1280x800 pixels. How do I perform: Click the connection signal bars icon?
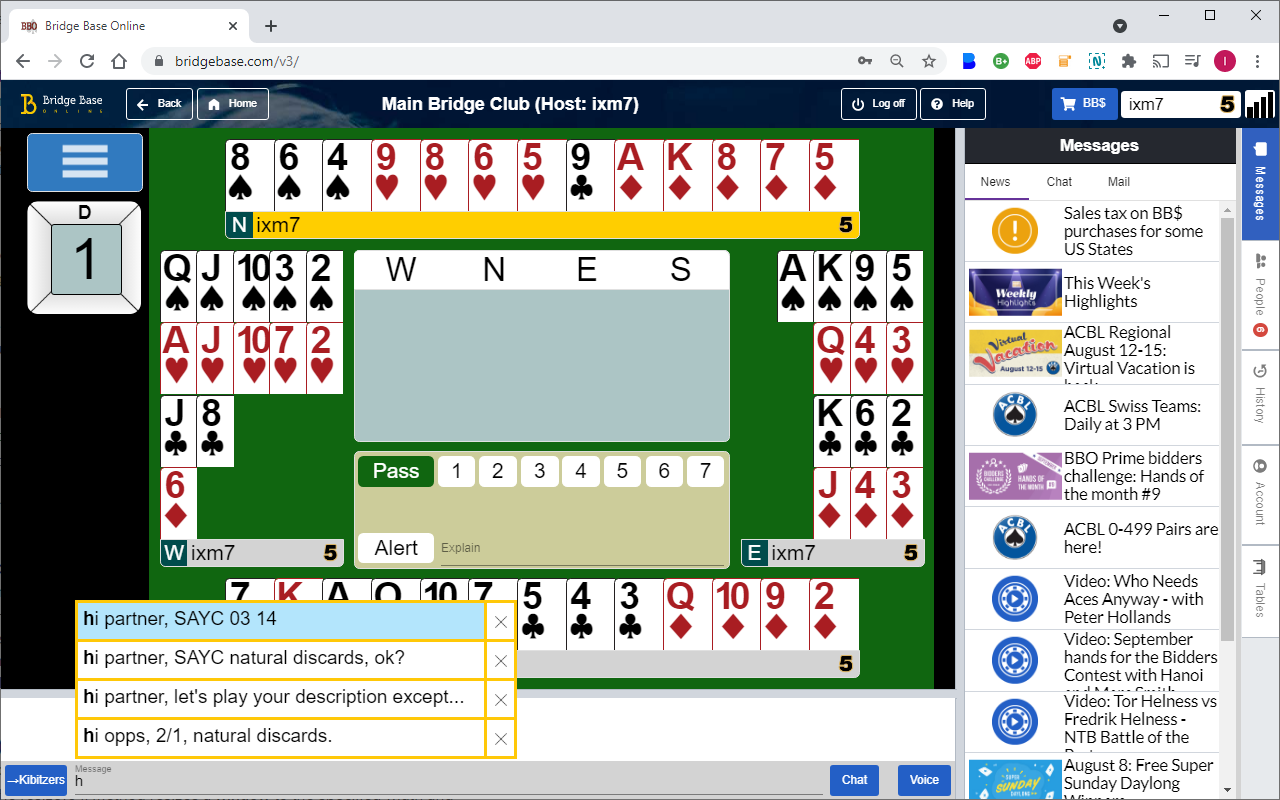[1260, 104]
